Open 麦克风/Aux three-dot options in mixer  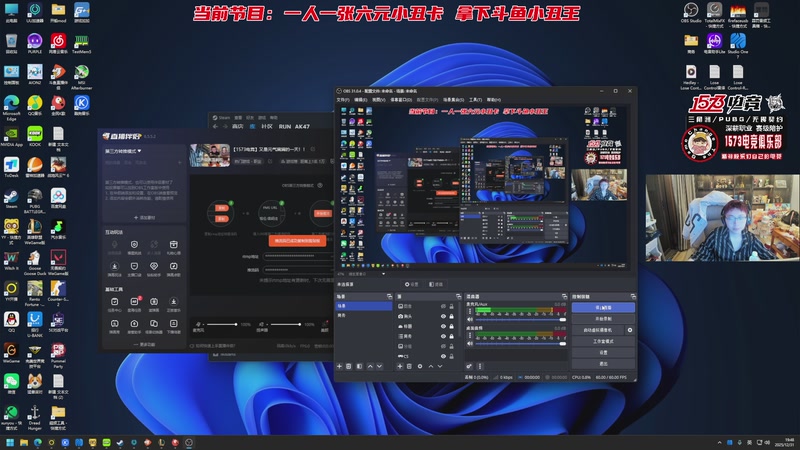tap(470, 311)
